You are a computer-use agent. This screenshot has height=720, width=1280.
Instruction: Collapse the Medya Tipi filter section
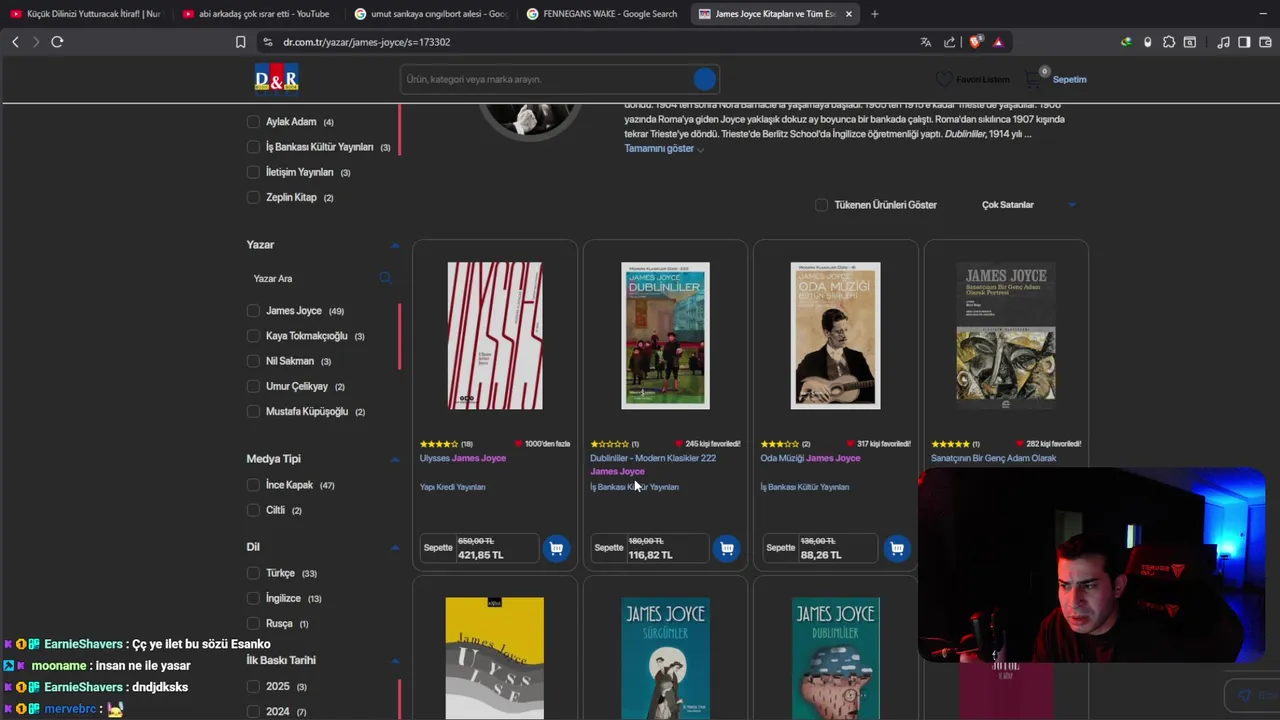pos(394,459)
